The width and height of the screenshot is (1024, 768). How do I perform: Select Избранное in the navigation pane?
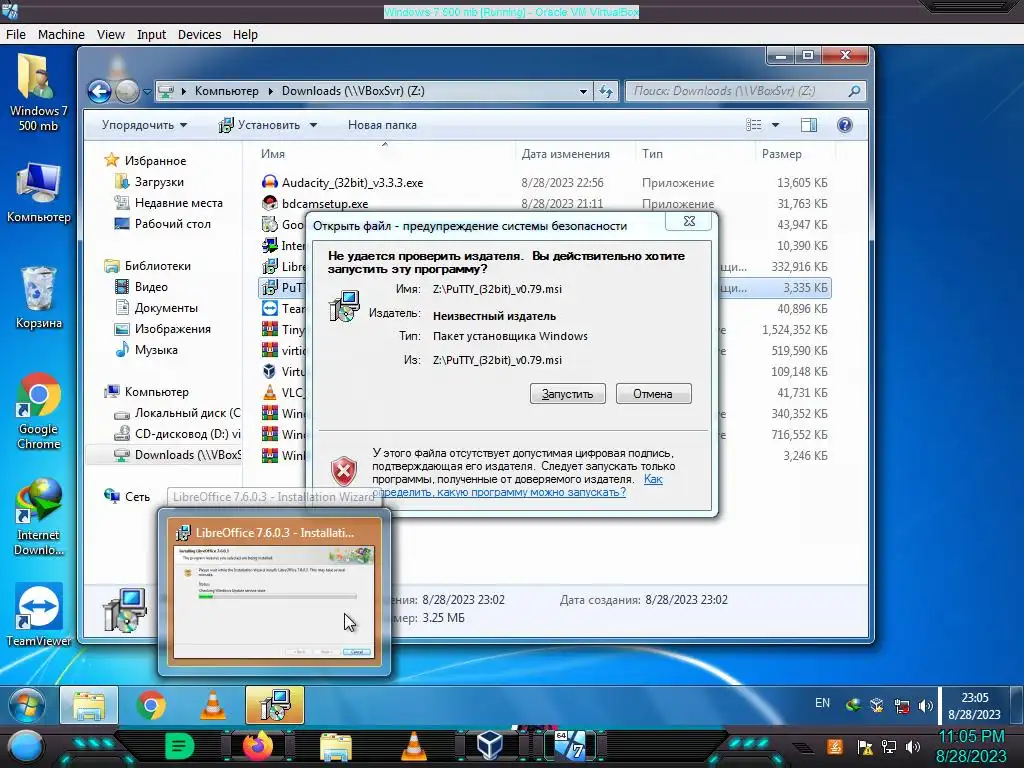click(155, 161)
